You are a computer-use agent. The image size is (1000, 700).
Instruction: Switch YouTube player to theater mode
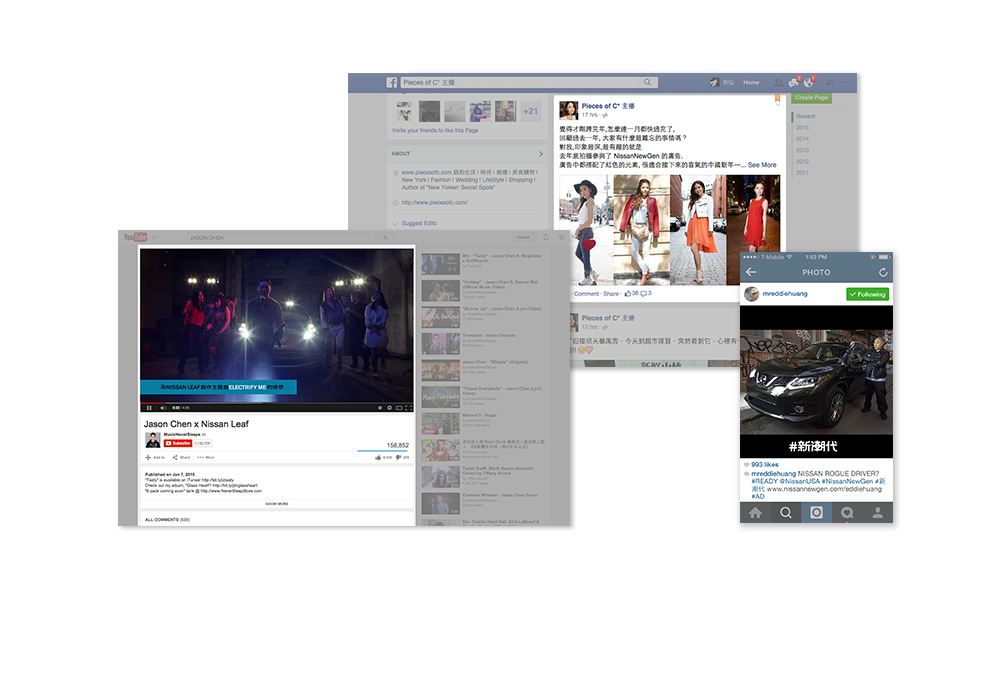click(399, 408)
